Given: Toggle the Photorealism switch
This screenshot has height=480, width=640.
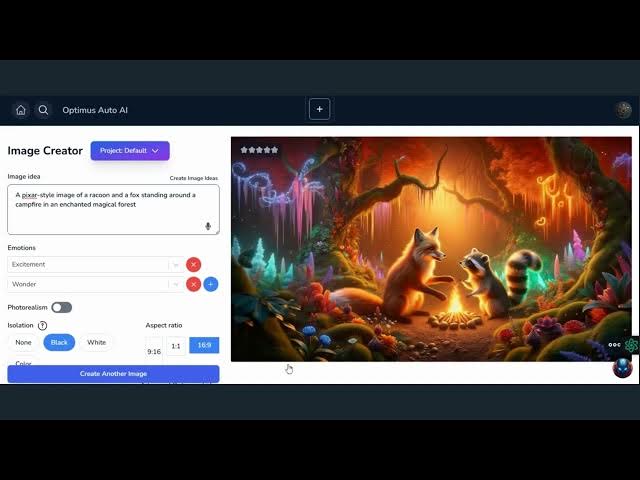Looking at the screenshot, I should point(62,307).
